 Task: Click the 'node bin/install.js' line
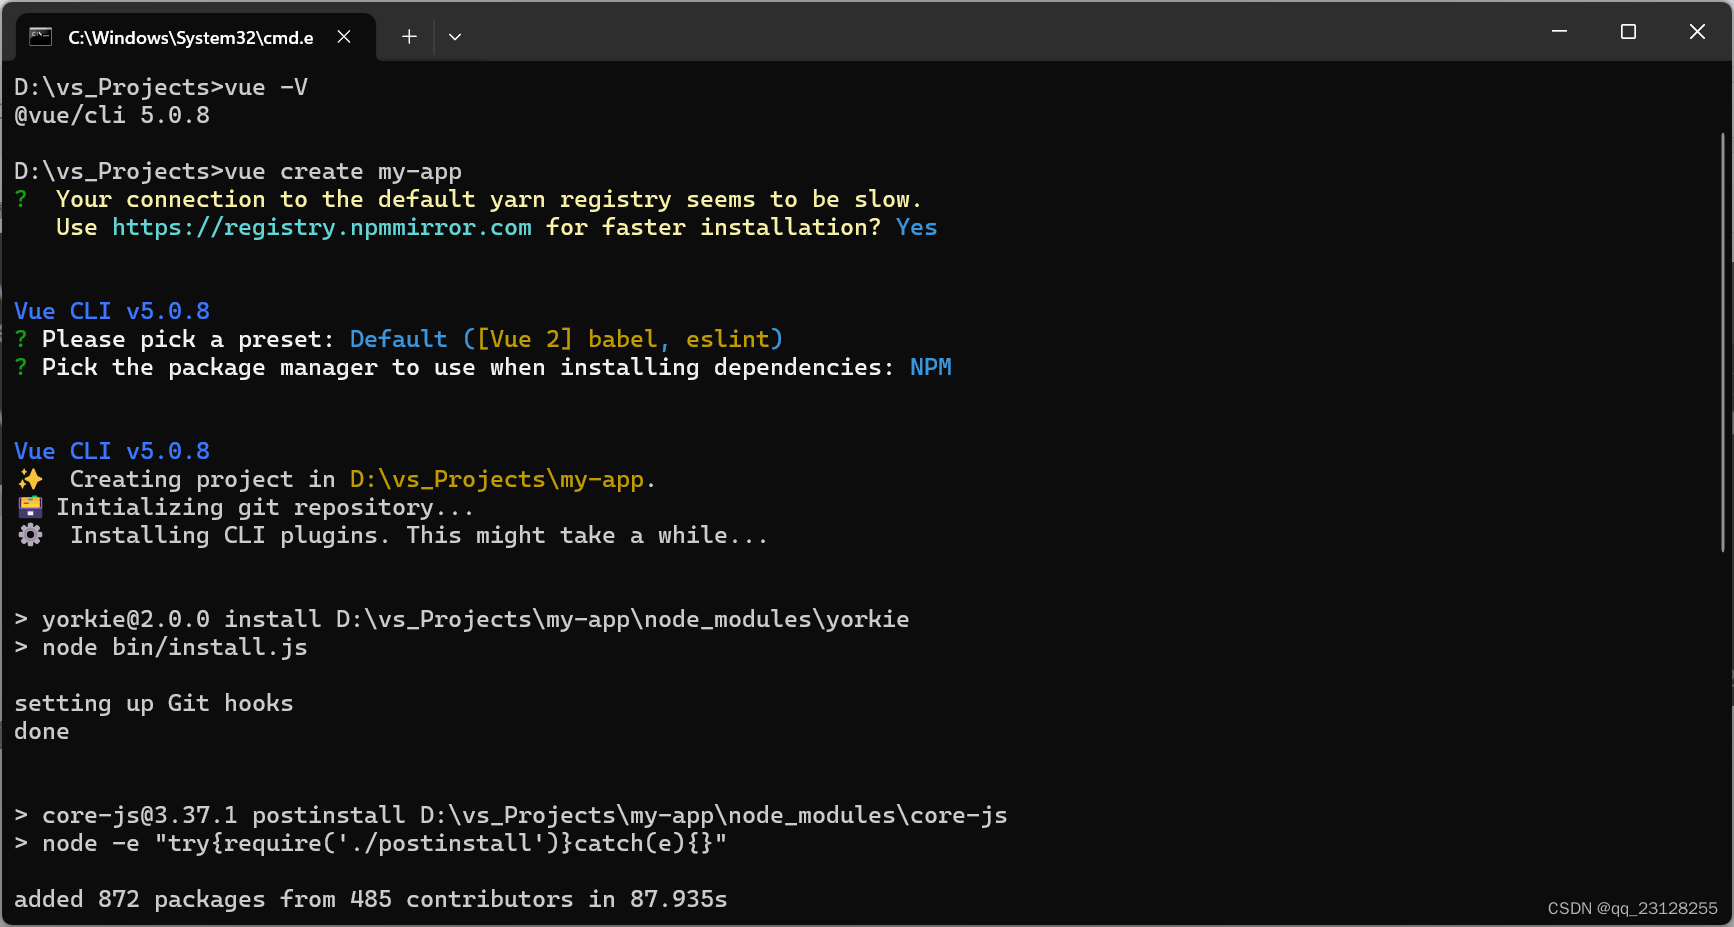point(161,647)
